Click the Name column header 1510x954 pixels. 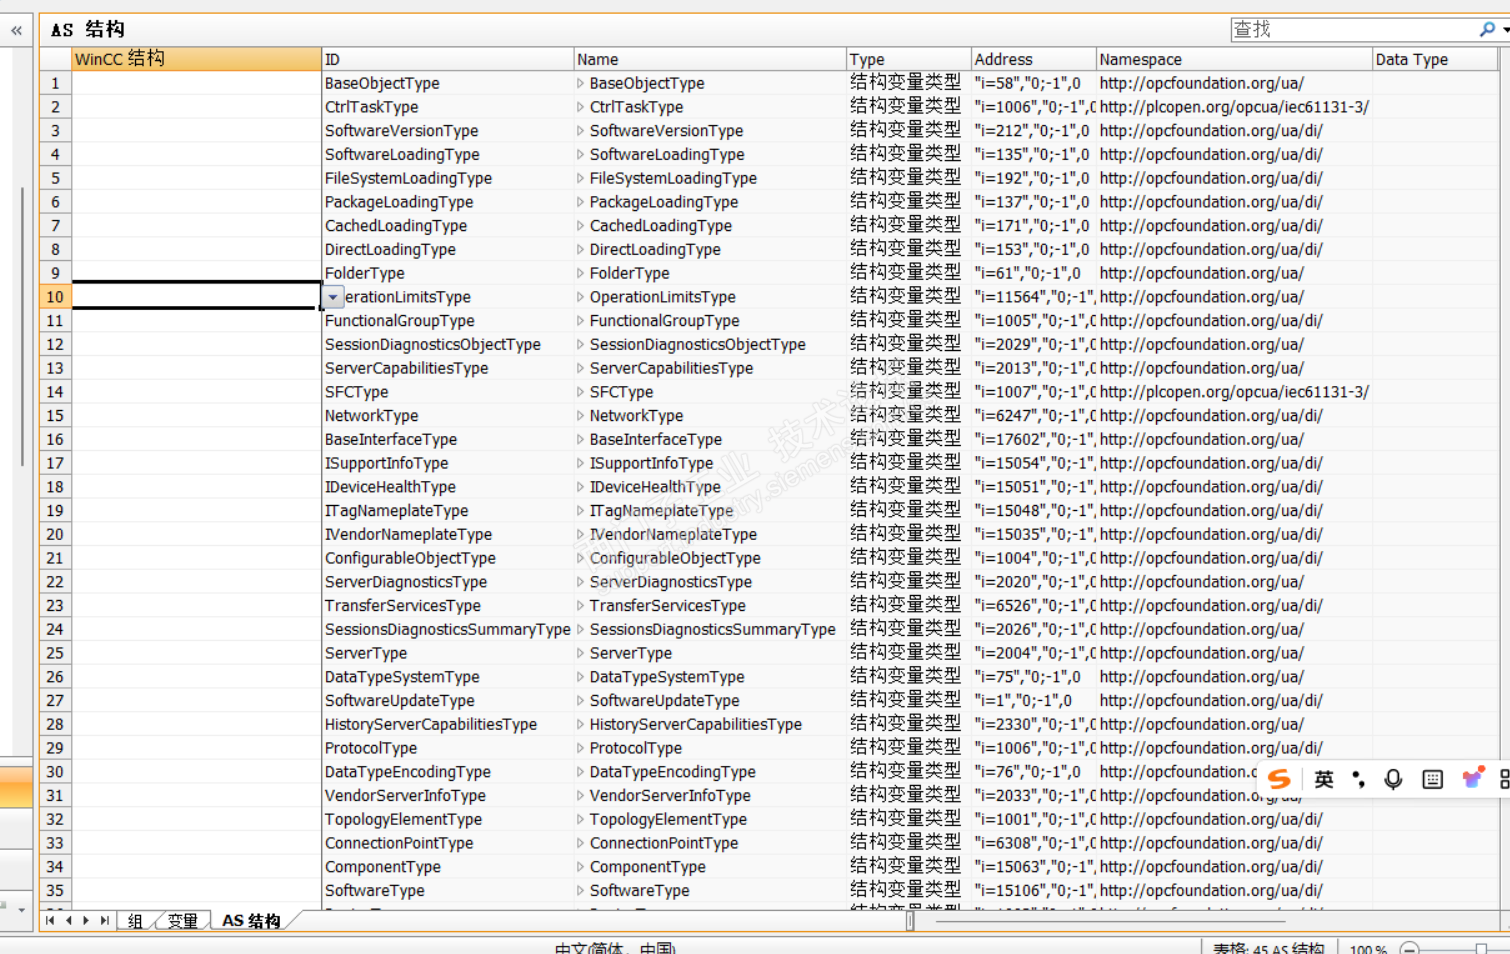pyautogui.click(x=710, y=59)
